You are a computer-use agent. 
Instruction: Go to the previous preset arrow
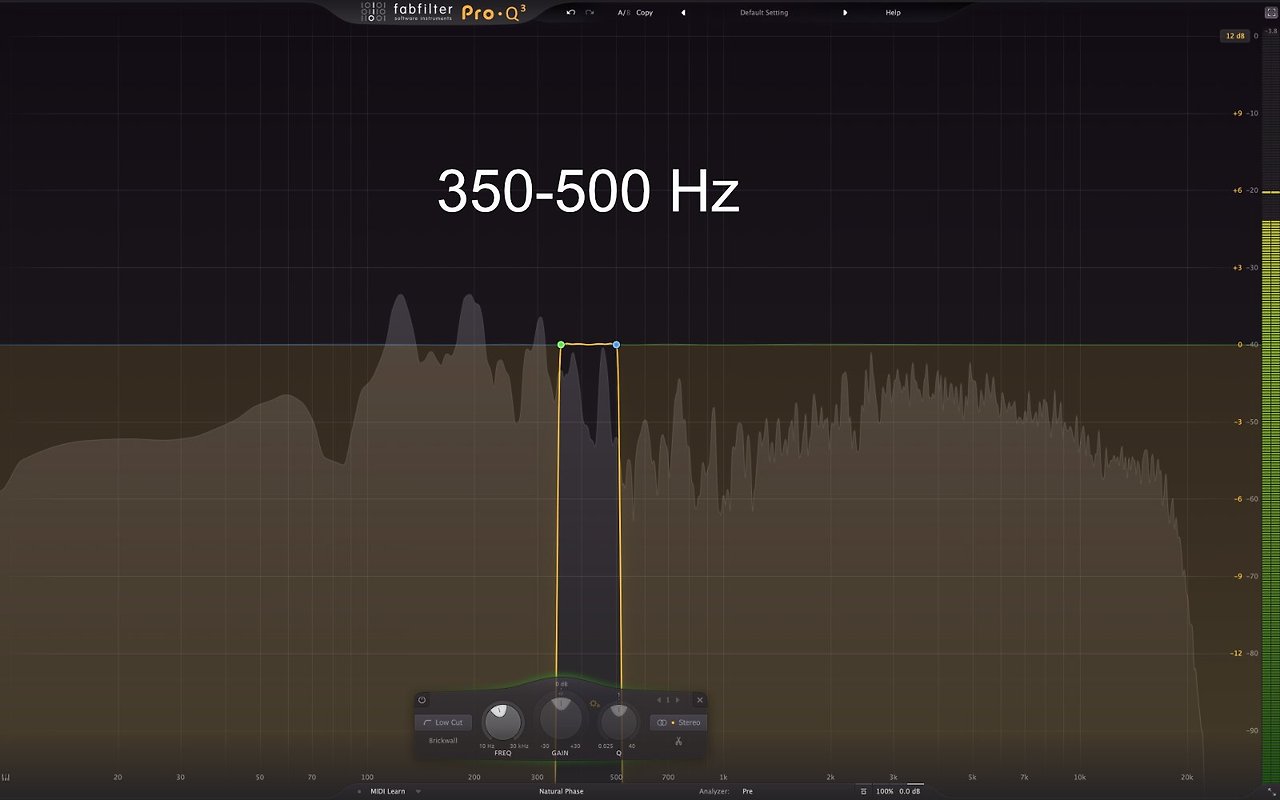pyautogui.click(x=683, y=12)
